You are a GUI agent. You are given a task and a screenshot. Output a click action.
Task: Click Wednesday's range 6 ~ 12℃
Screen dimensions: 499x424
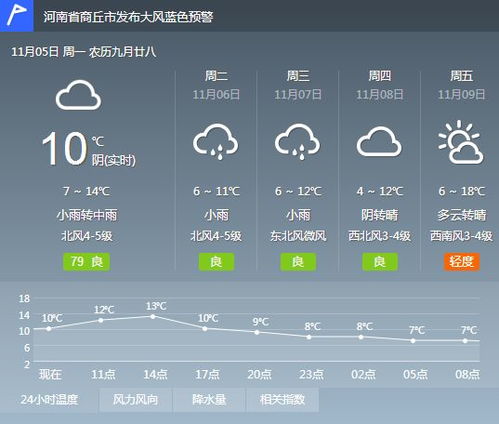coord(298,191)
